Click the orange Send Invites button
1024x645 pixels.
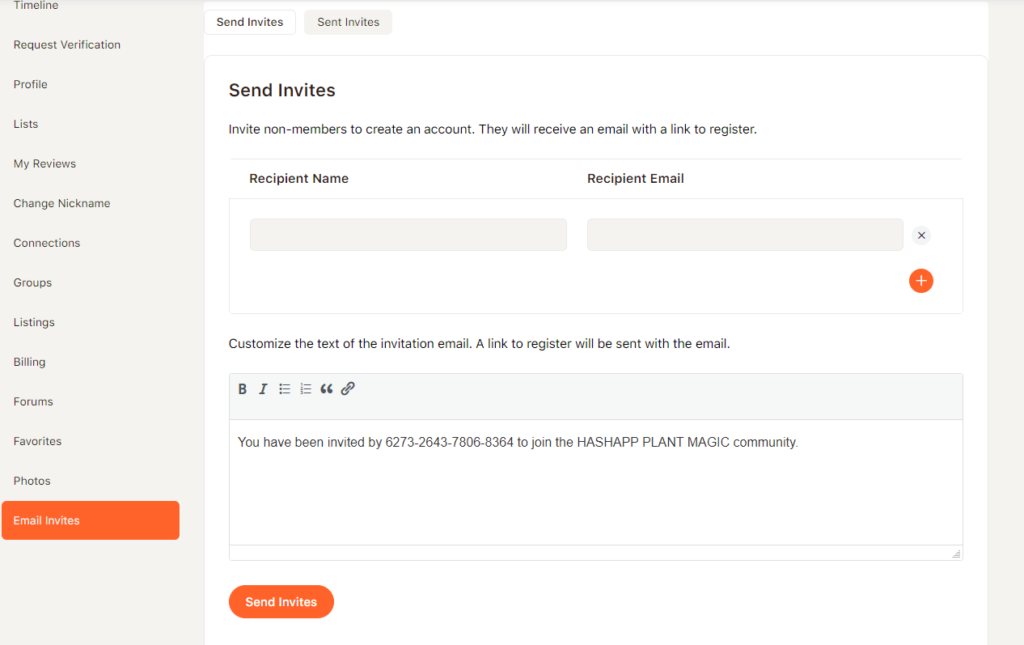(281, 602)
